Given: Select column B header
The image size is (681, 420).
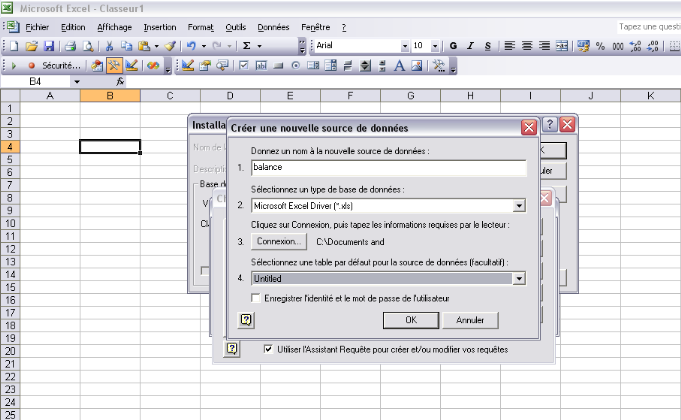Looking at the screenshot, I should (110, 96).
